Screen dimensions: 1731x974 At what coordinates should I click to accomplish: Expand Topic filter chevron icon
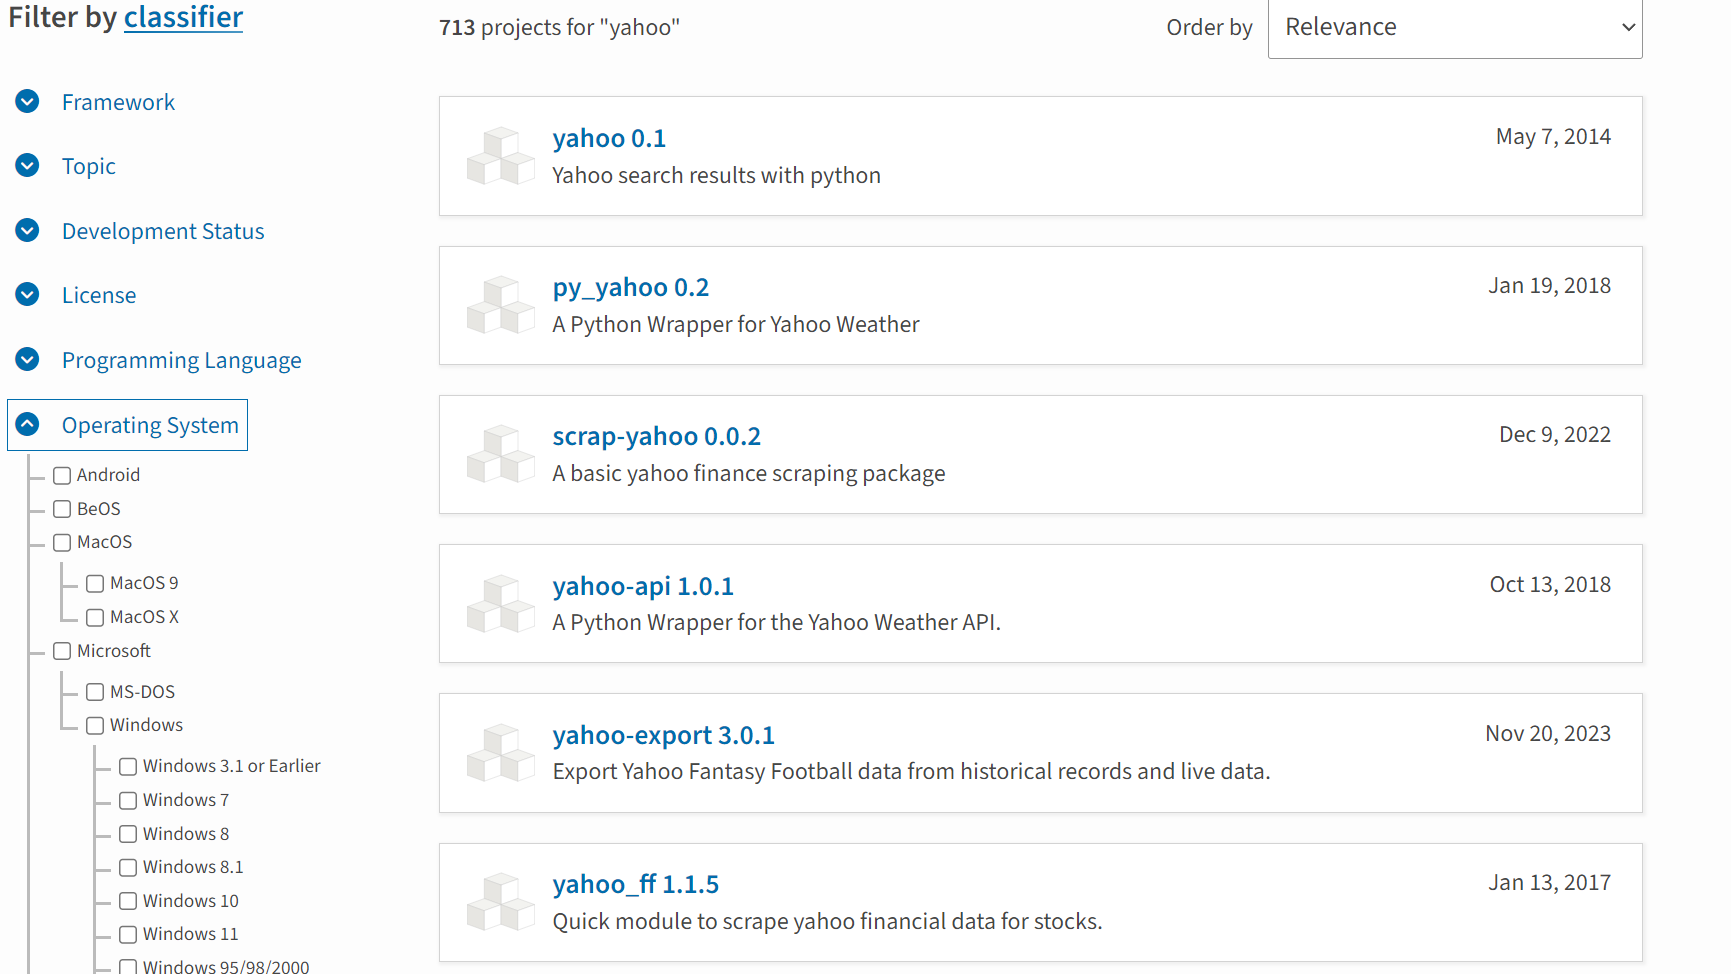click(x=28, y=165)
